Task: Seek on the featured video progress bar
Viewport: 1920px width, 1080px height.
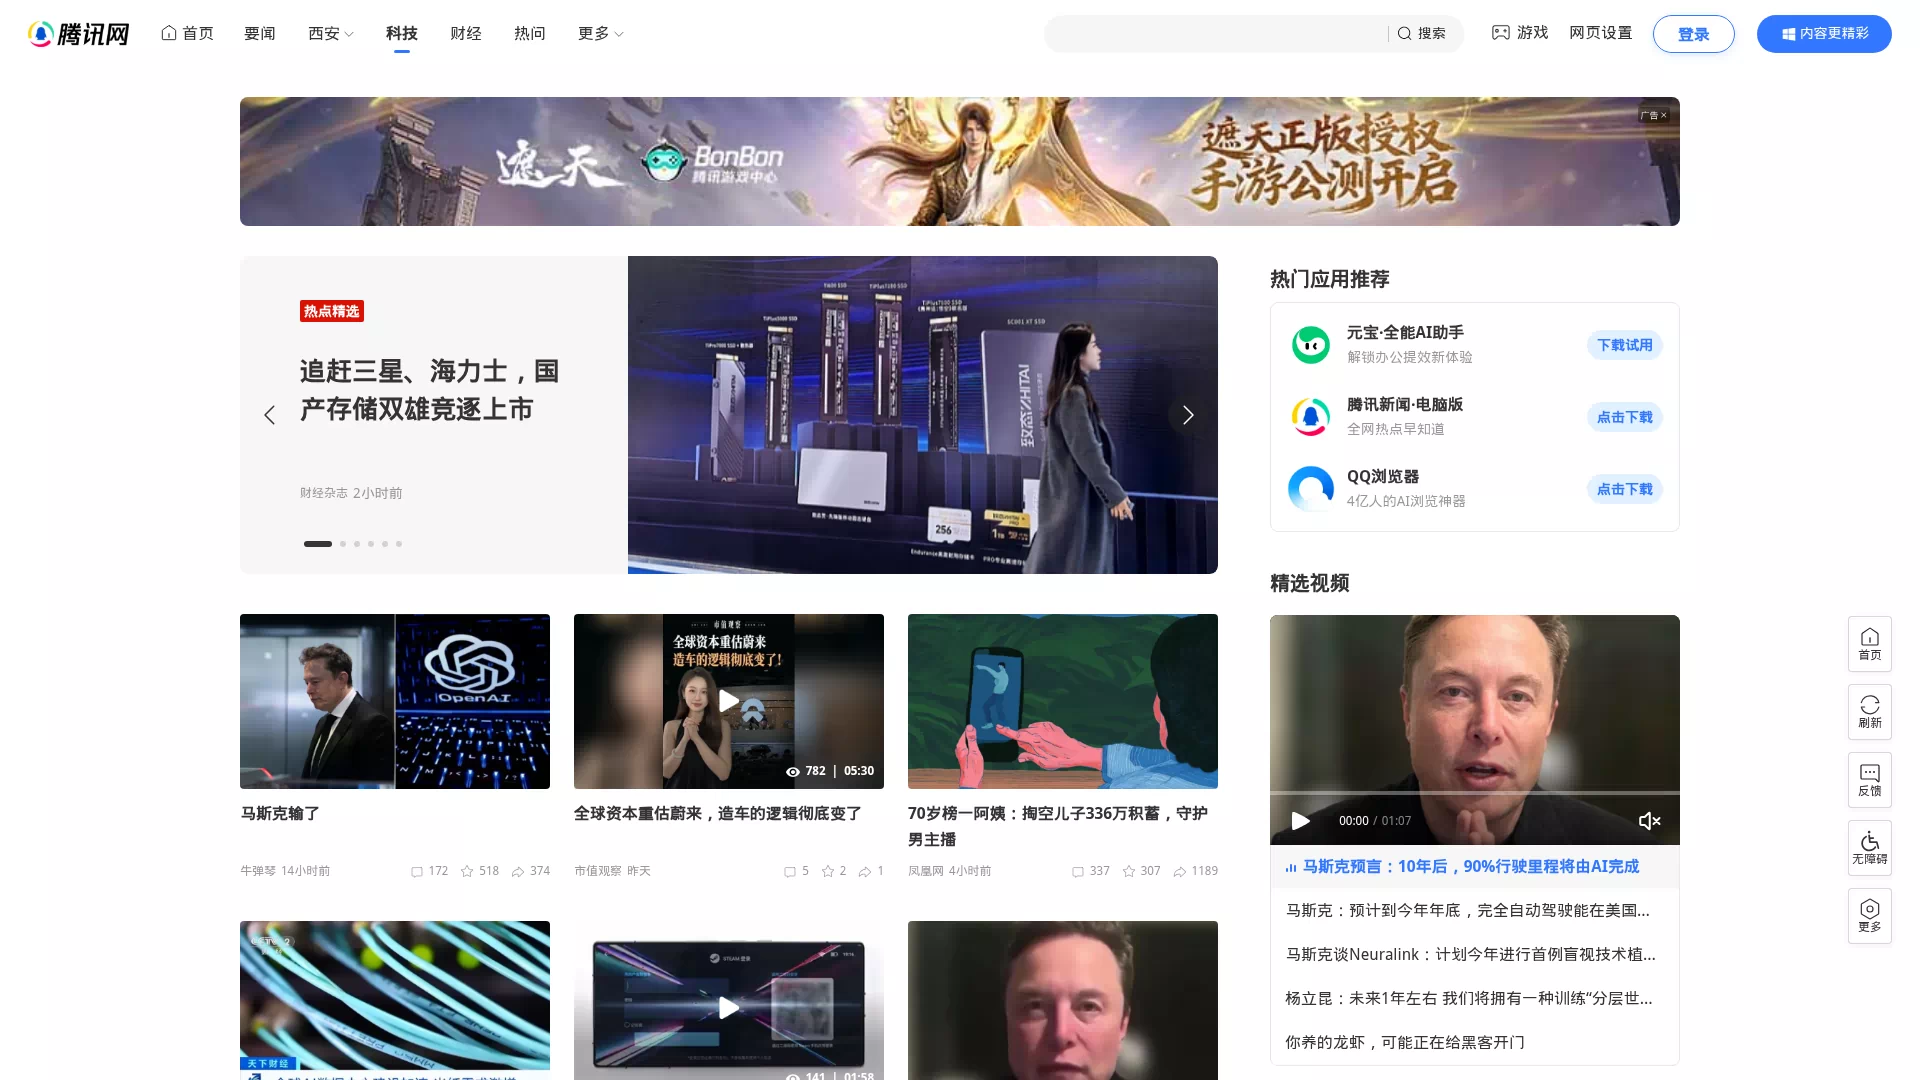Action: point(1475,793)
